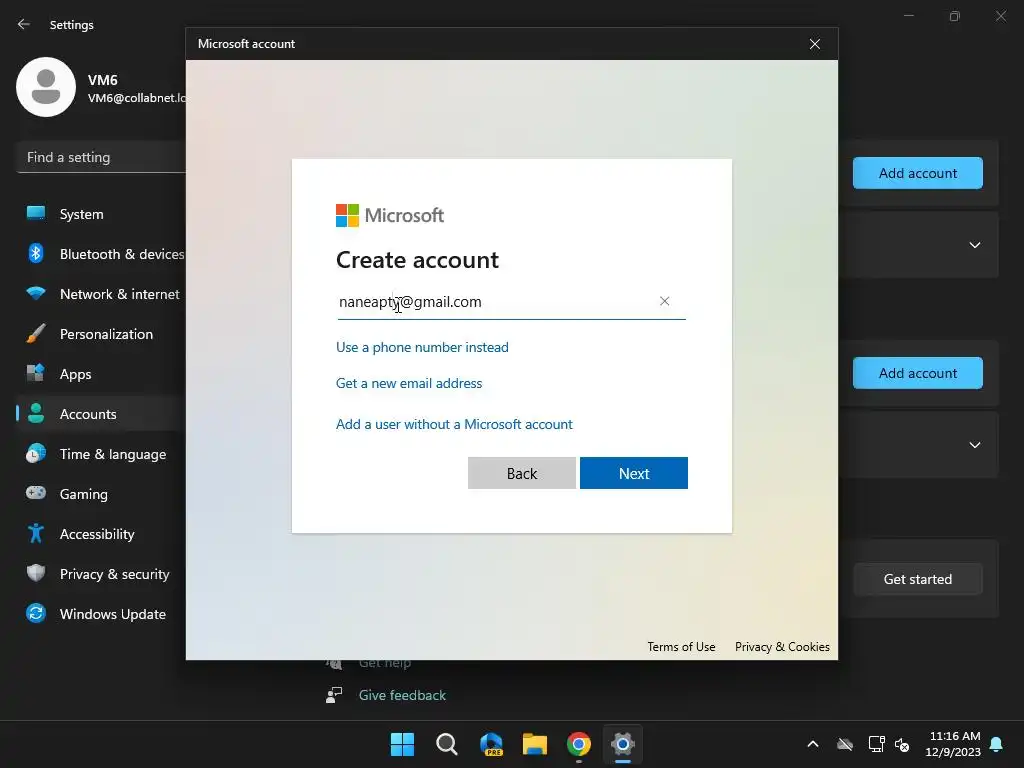Viewport: 1024px width, 768px height.
Task: Launch Microsoft Edge Preview from taskbar
Action: click(491, 744)
